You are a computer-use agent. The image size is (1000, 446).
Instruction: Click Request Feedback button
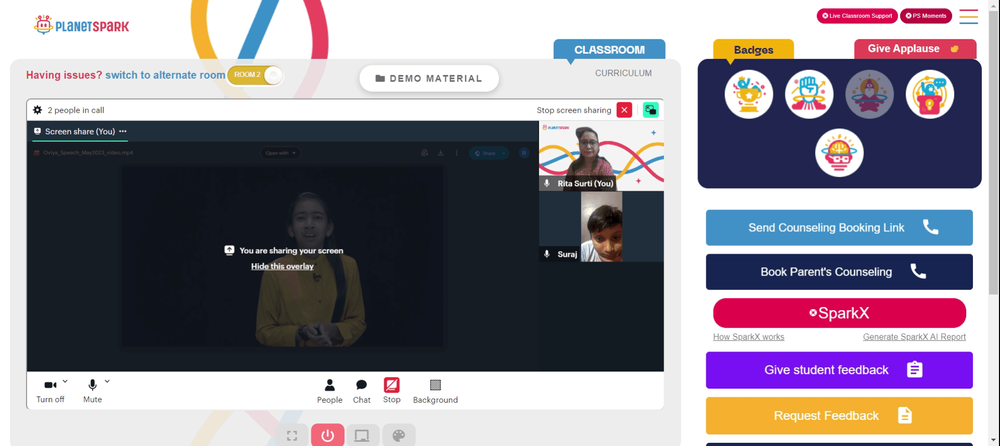839,415
